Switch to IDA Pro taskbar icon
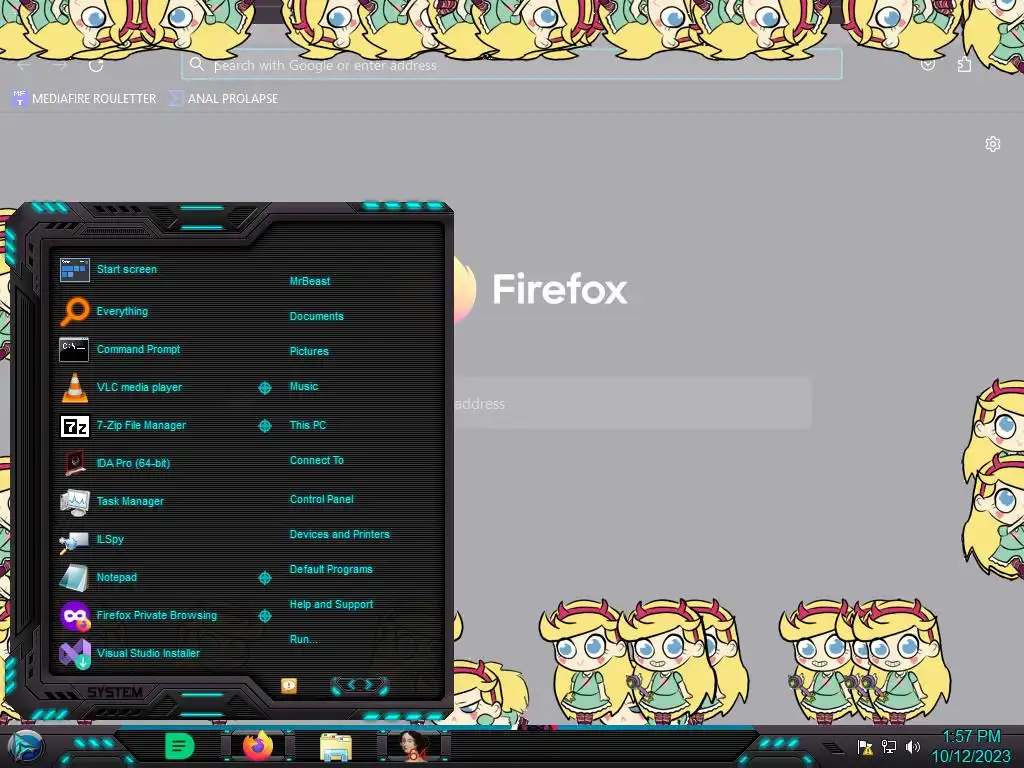 [413, 746]
